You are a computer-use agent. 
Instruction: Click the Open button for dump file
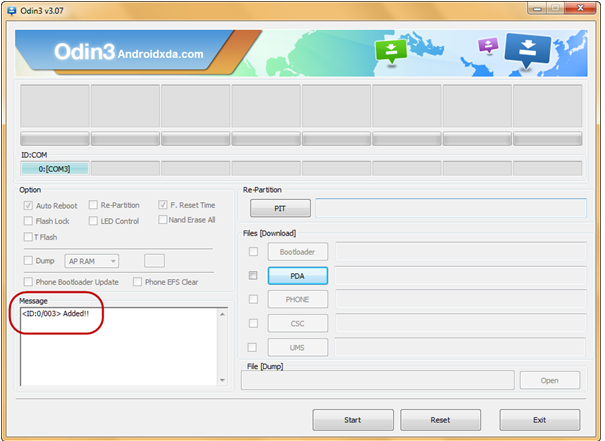[550, 380]
